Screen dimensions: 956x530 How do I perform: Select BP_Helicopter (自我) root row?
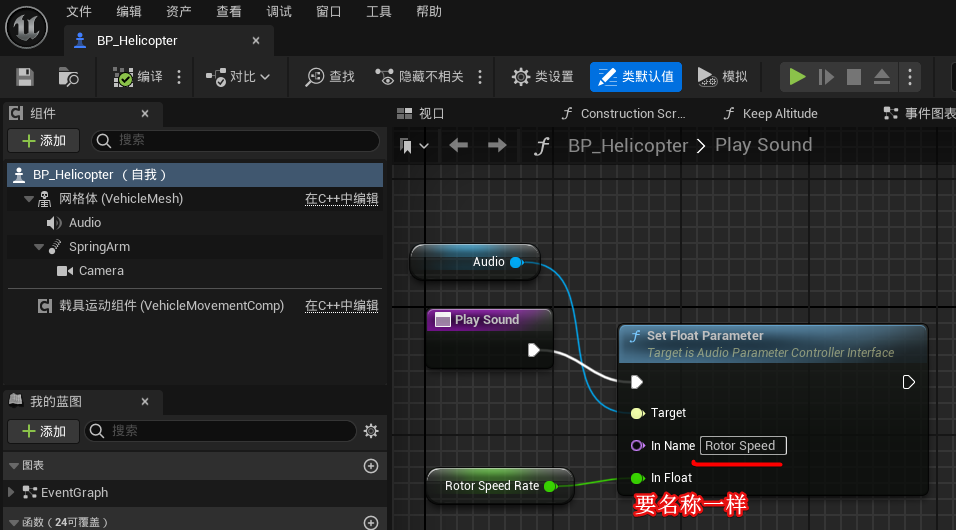(x=195, y=175)
